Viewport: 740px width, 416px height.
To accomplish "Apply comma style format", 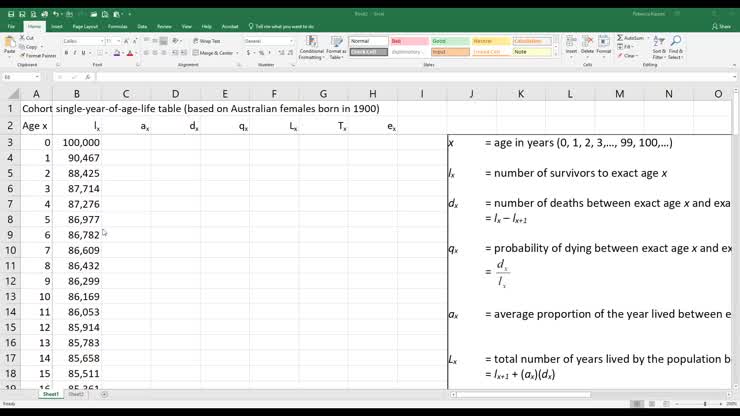I will point(269,53).
